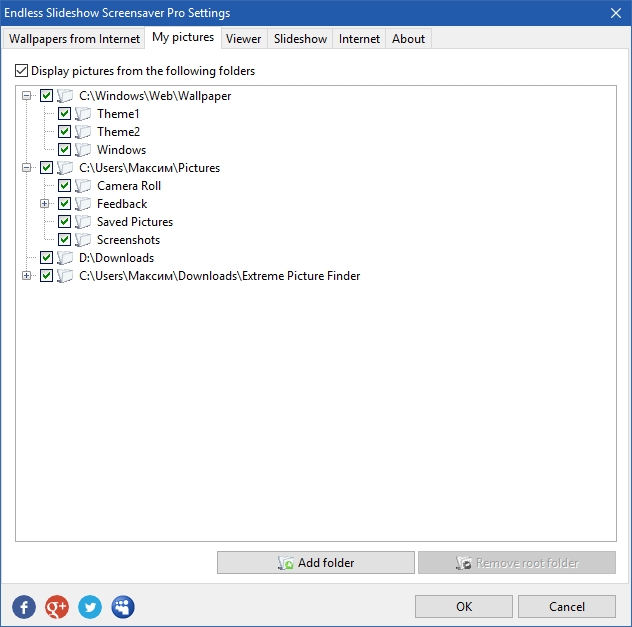632x627 pixels.
Task: Close the settings dialog window
Action: [x=615, y=13]
